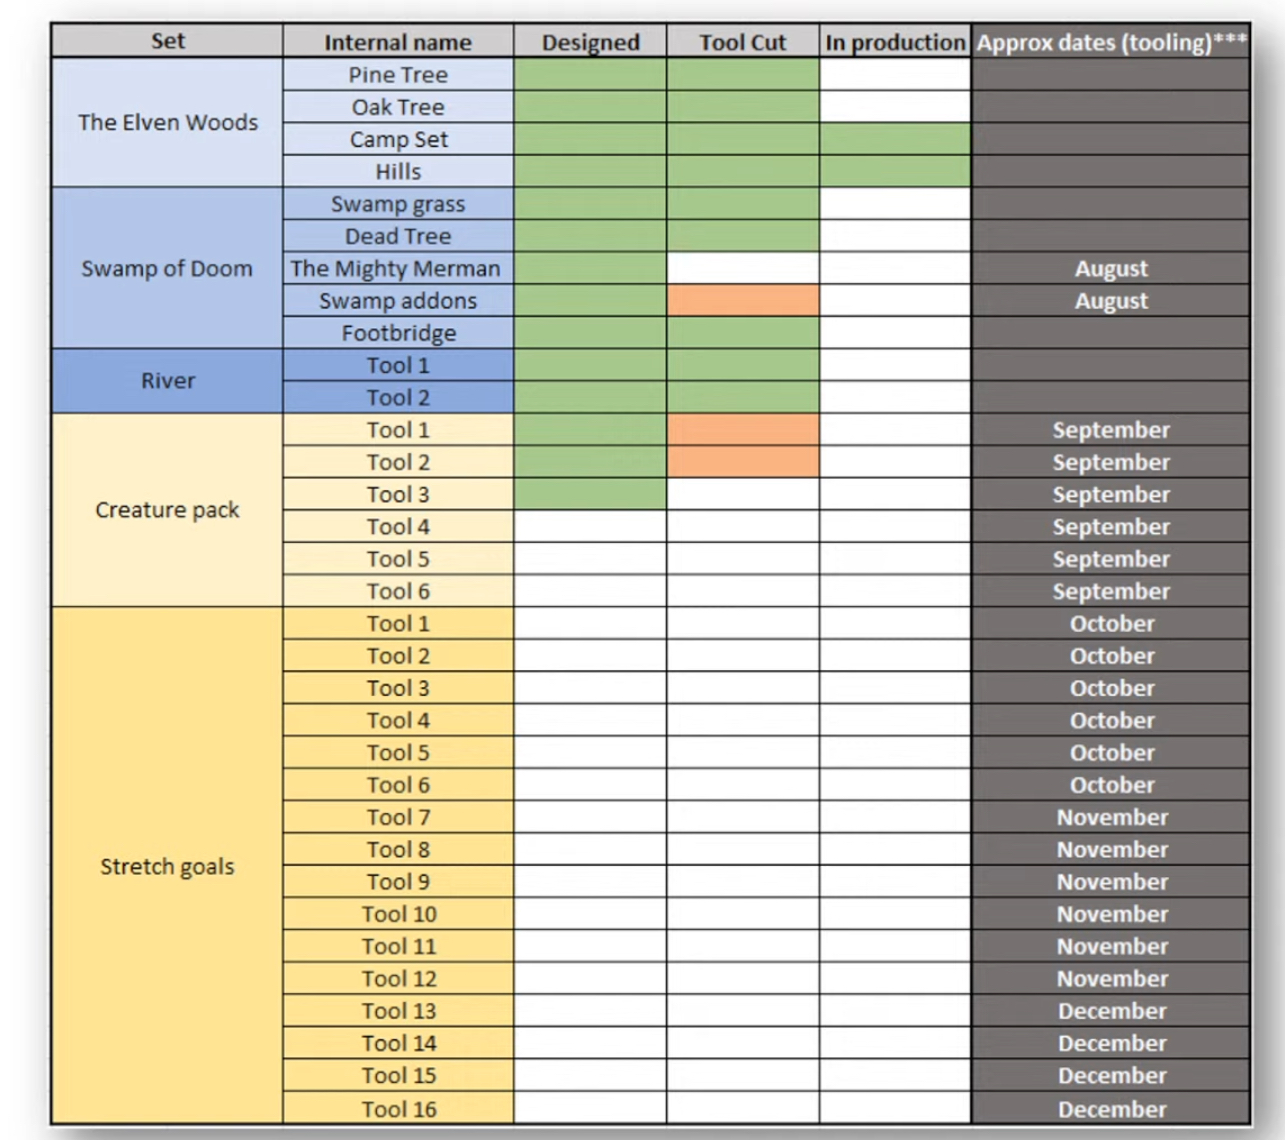Select the "Tool Cut" column header
Screen dimensions: 1285x1140
tap(742, 42)
